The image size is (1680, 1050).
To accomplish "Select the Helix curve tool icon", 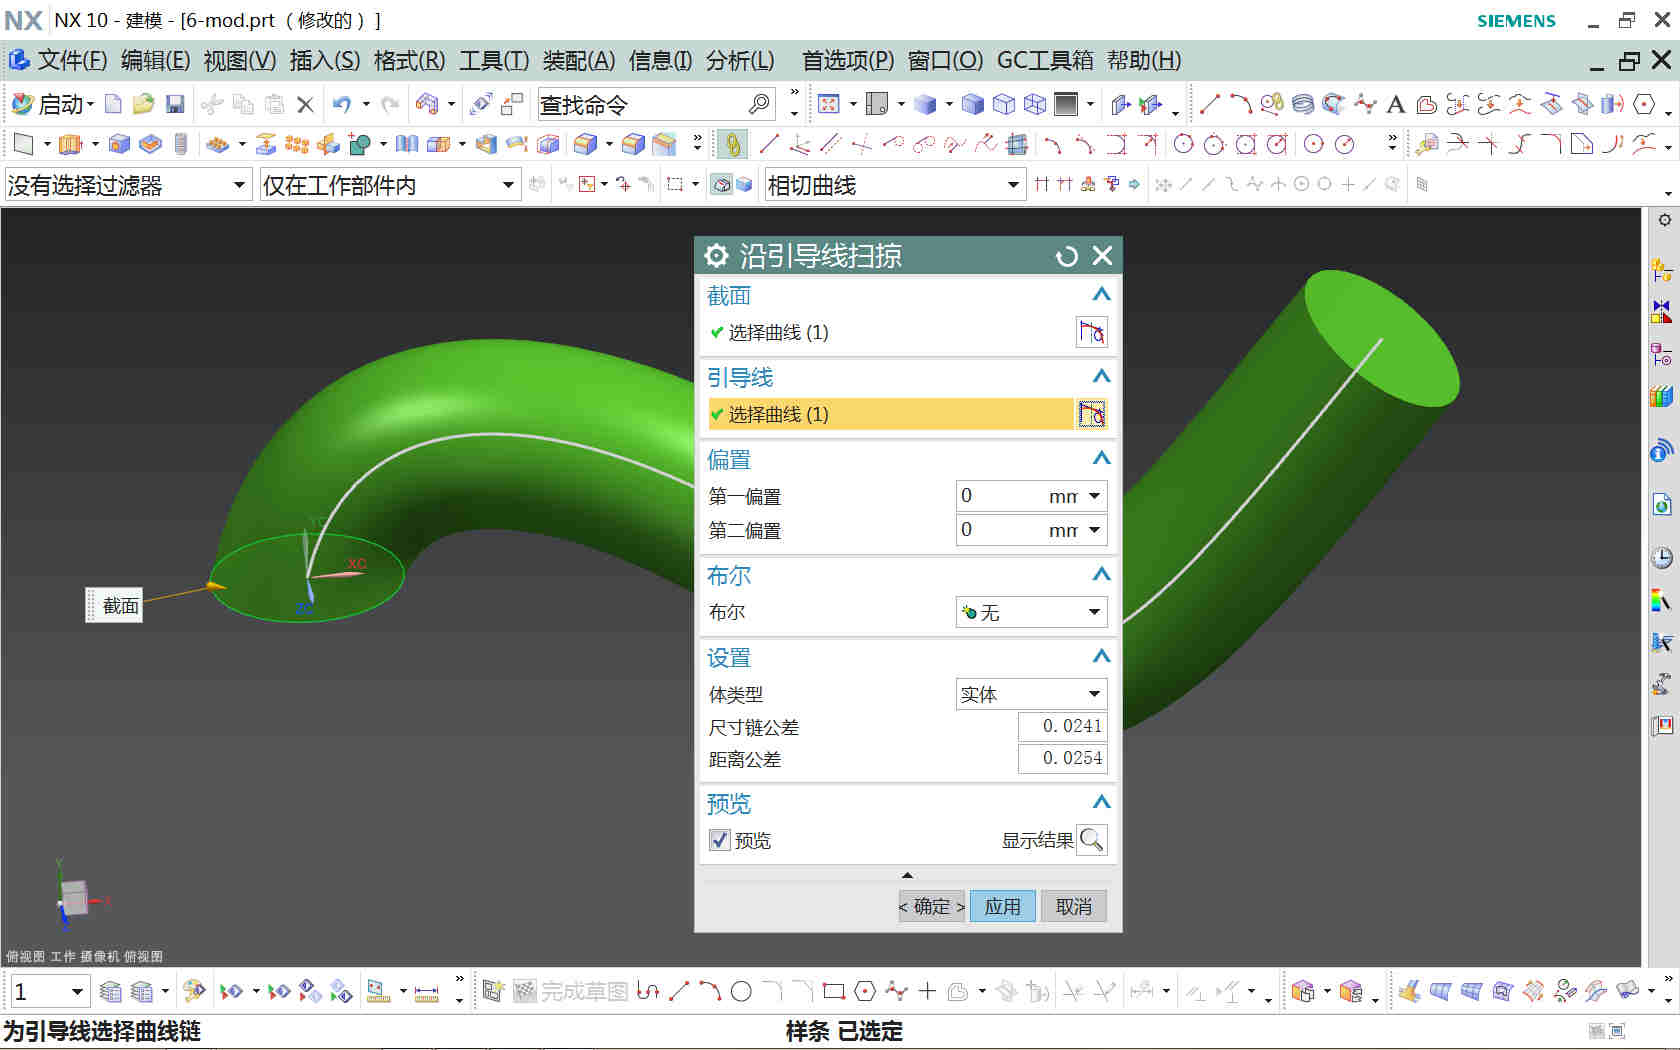I will click(x=1302, y=104).
